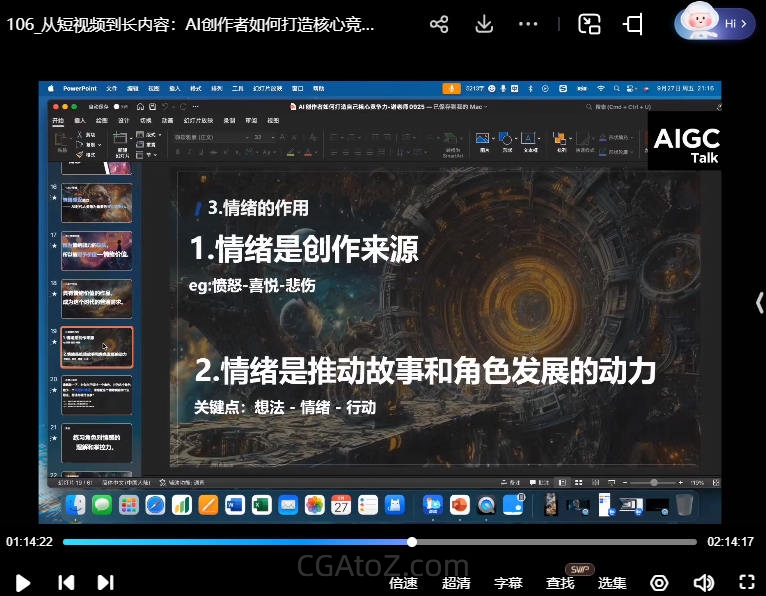The image size is (766, 596).
Task: Mute the video with the speaker icon
Action: 704,583
